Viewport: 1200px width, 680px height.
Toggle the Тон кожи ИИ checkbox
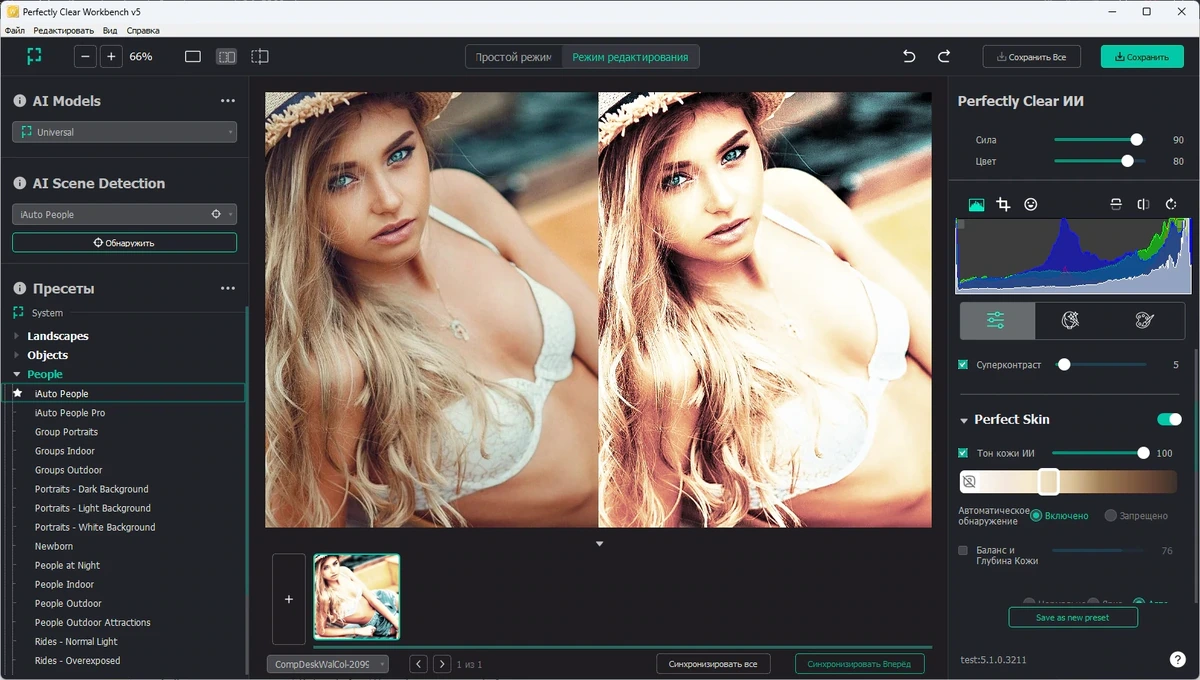[x=963, y=453]
